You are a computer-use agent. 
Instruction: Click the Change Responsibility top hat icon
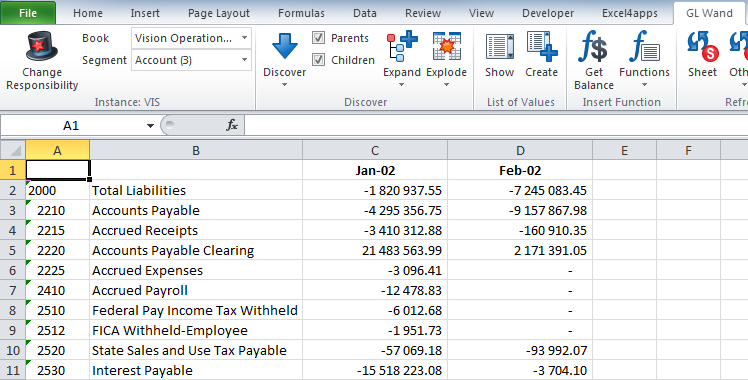click(x=42, y=46)
